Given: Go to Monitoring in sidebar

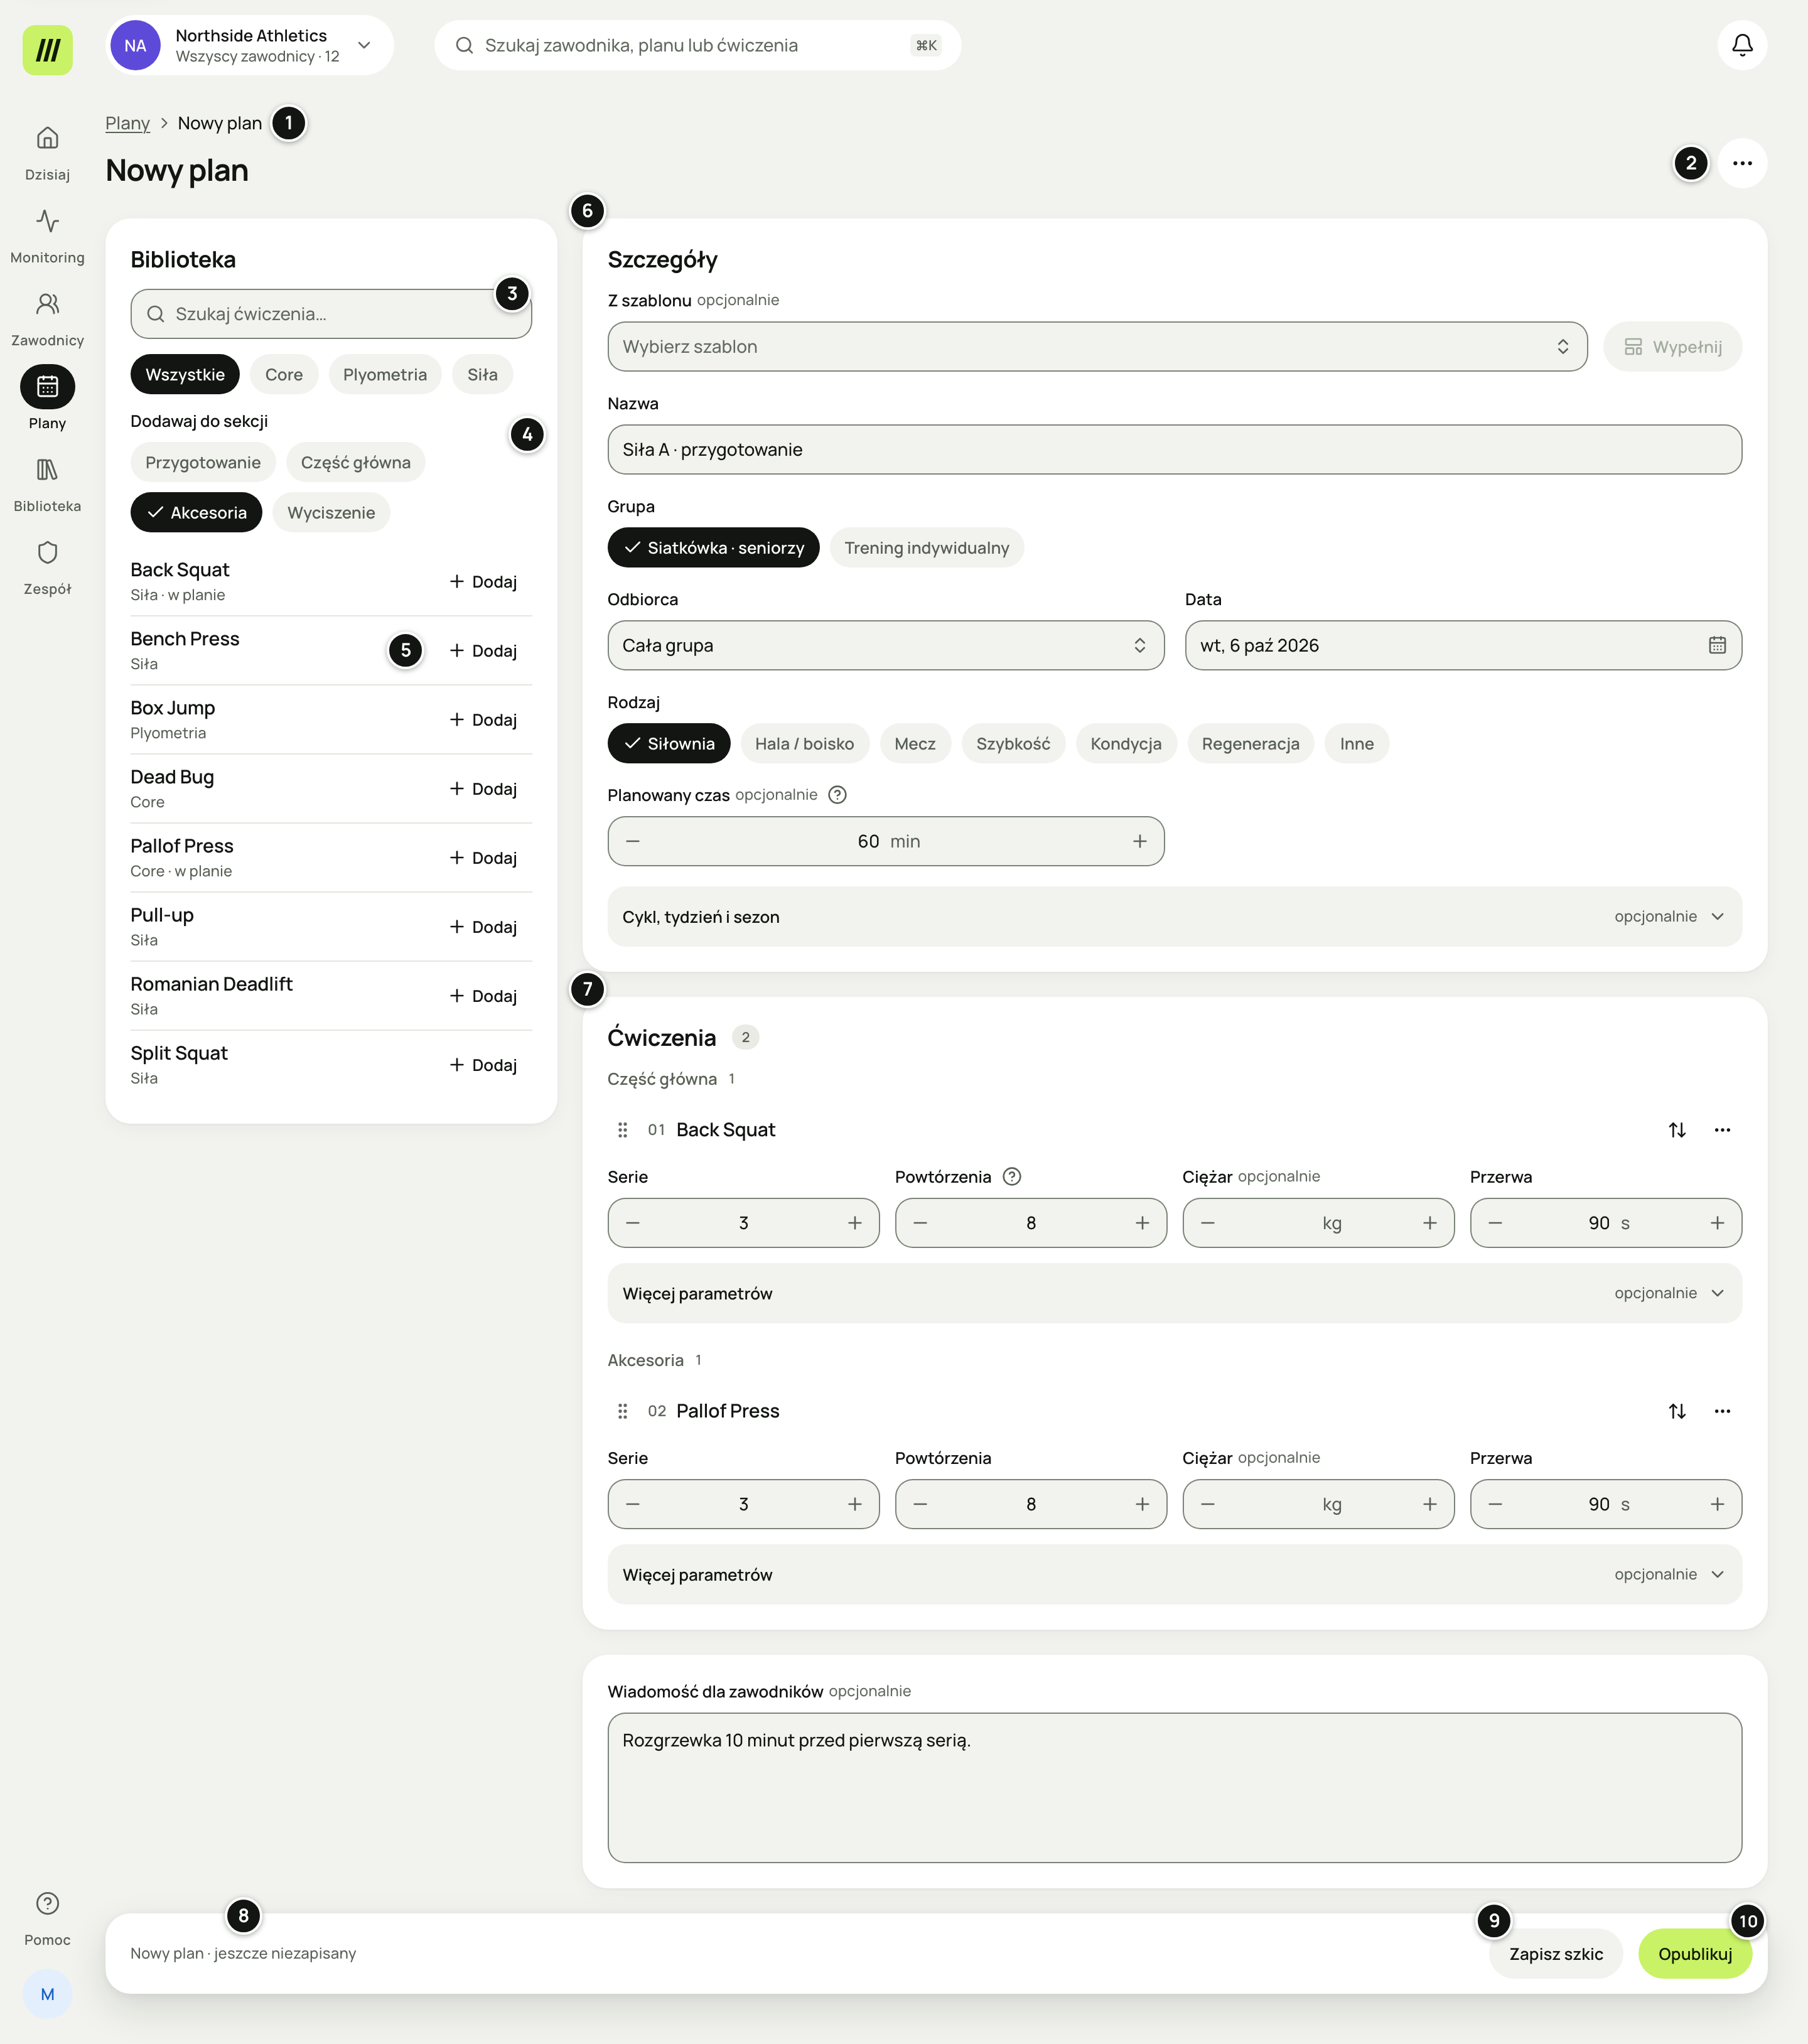Looking at the screenshot, I should (47, 236).
